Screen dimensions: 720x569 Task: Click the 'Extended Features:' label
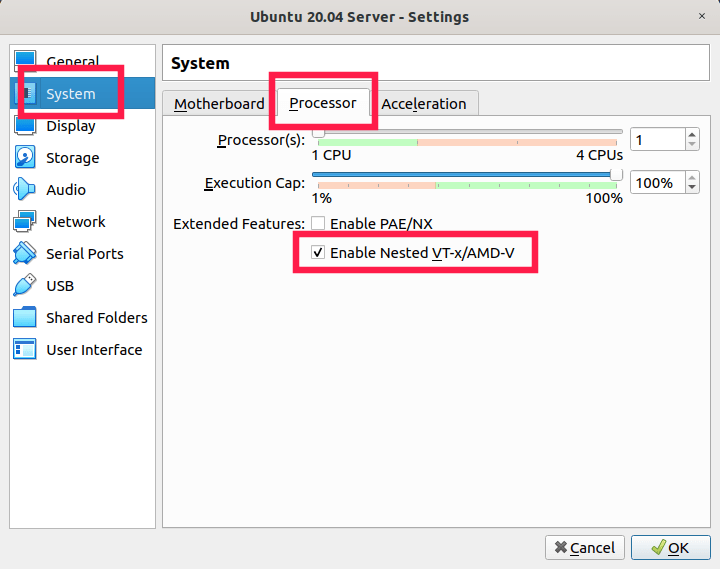pos(239,224)
